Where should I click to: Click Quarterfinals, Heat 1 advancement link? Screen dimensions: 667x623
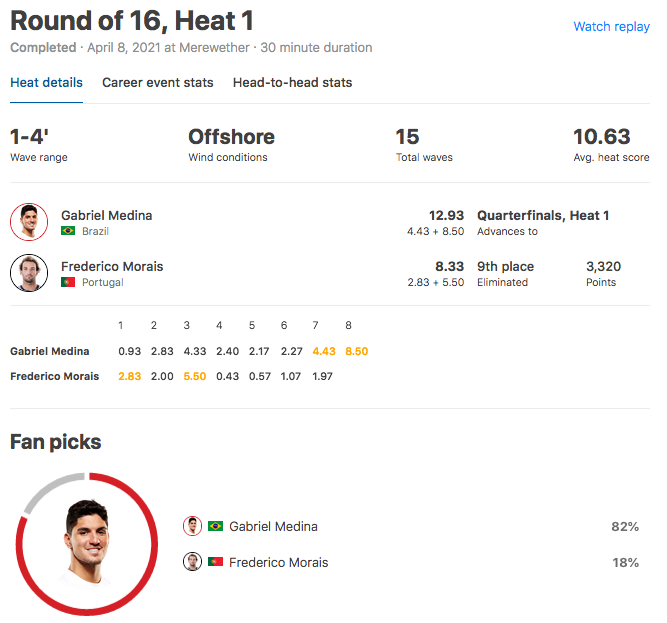[x=543, y=215]
